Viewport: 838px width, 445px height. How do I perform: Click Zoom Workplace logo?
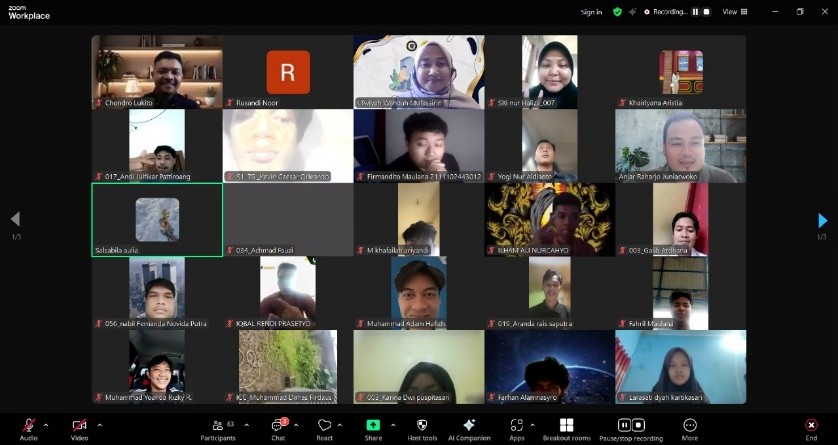point(29,13)
